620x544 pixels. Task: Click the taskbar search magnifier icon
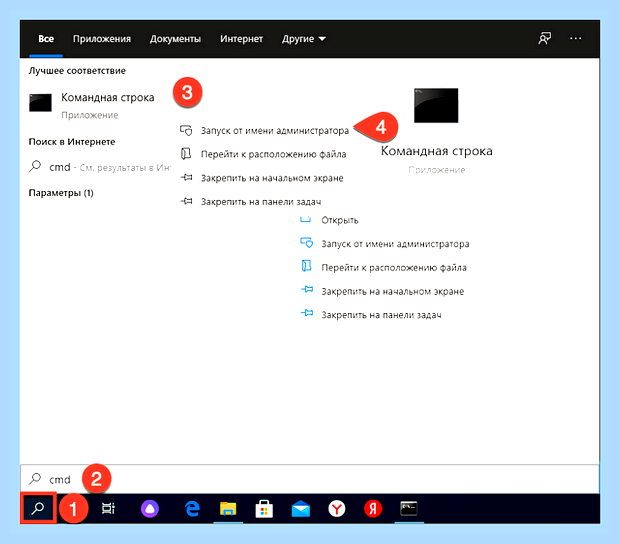coord(38,508)
